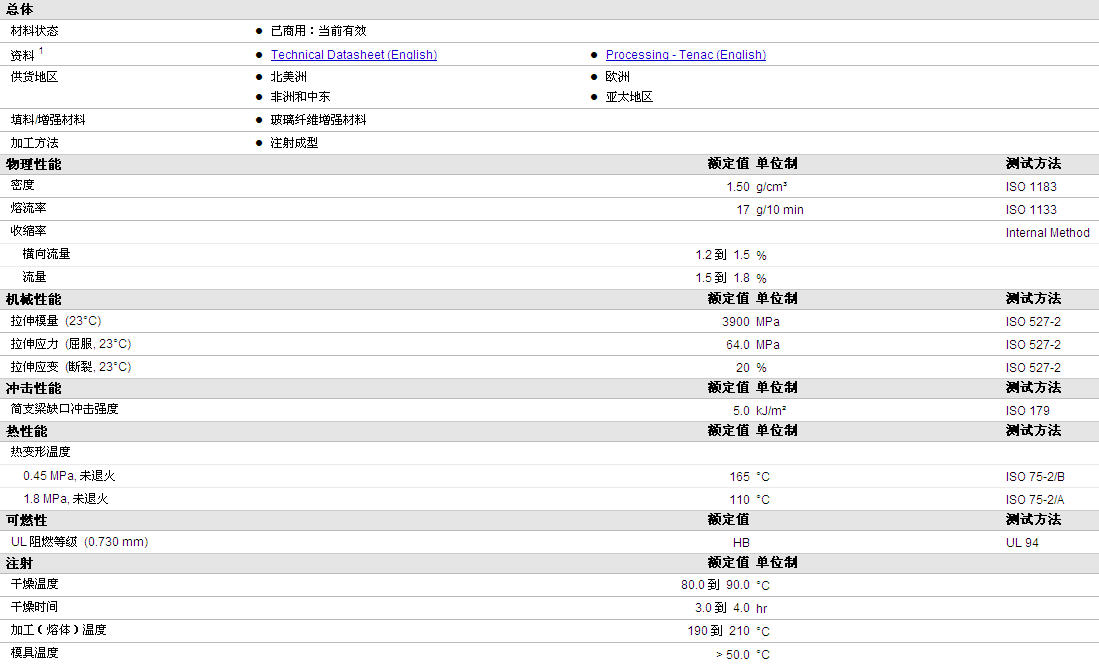Image resolution: width=1099 pixels, height=664 pixels.
Task: Open the Processing - Tenac (English) link
Action: 685,55
